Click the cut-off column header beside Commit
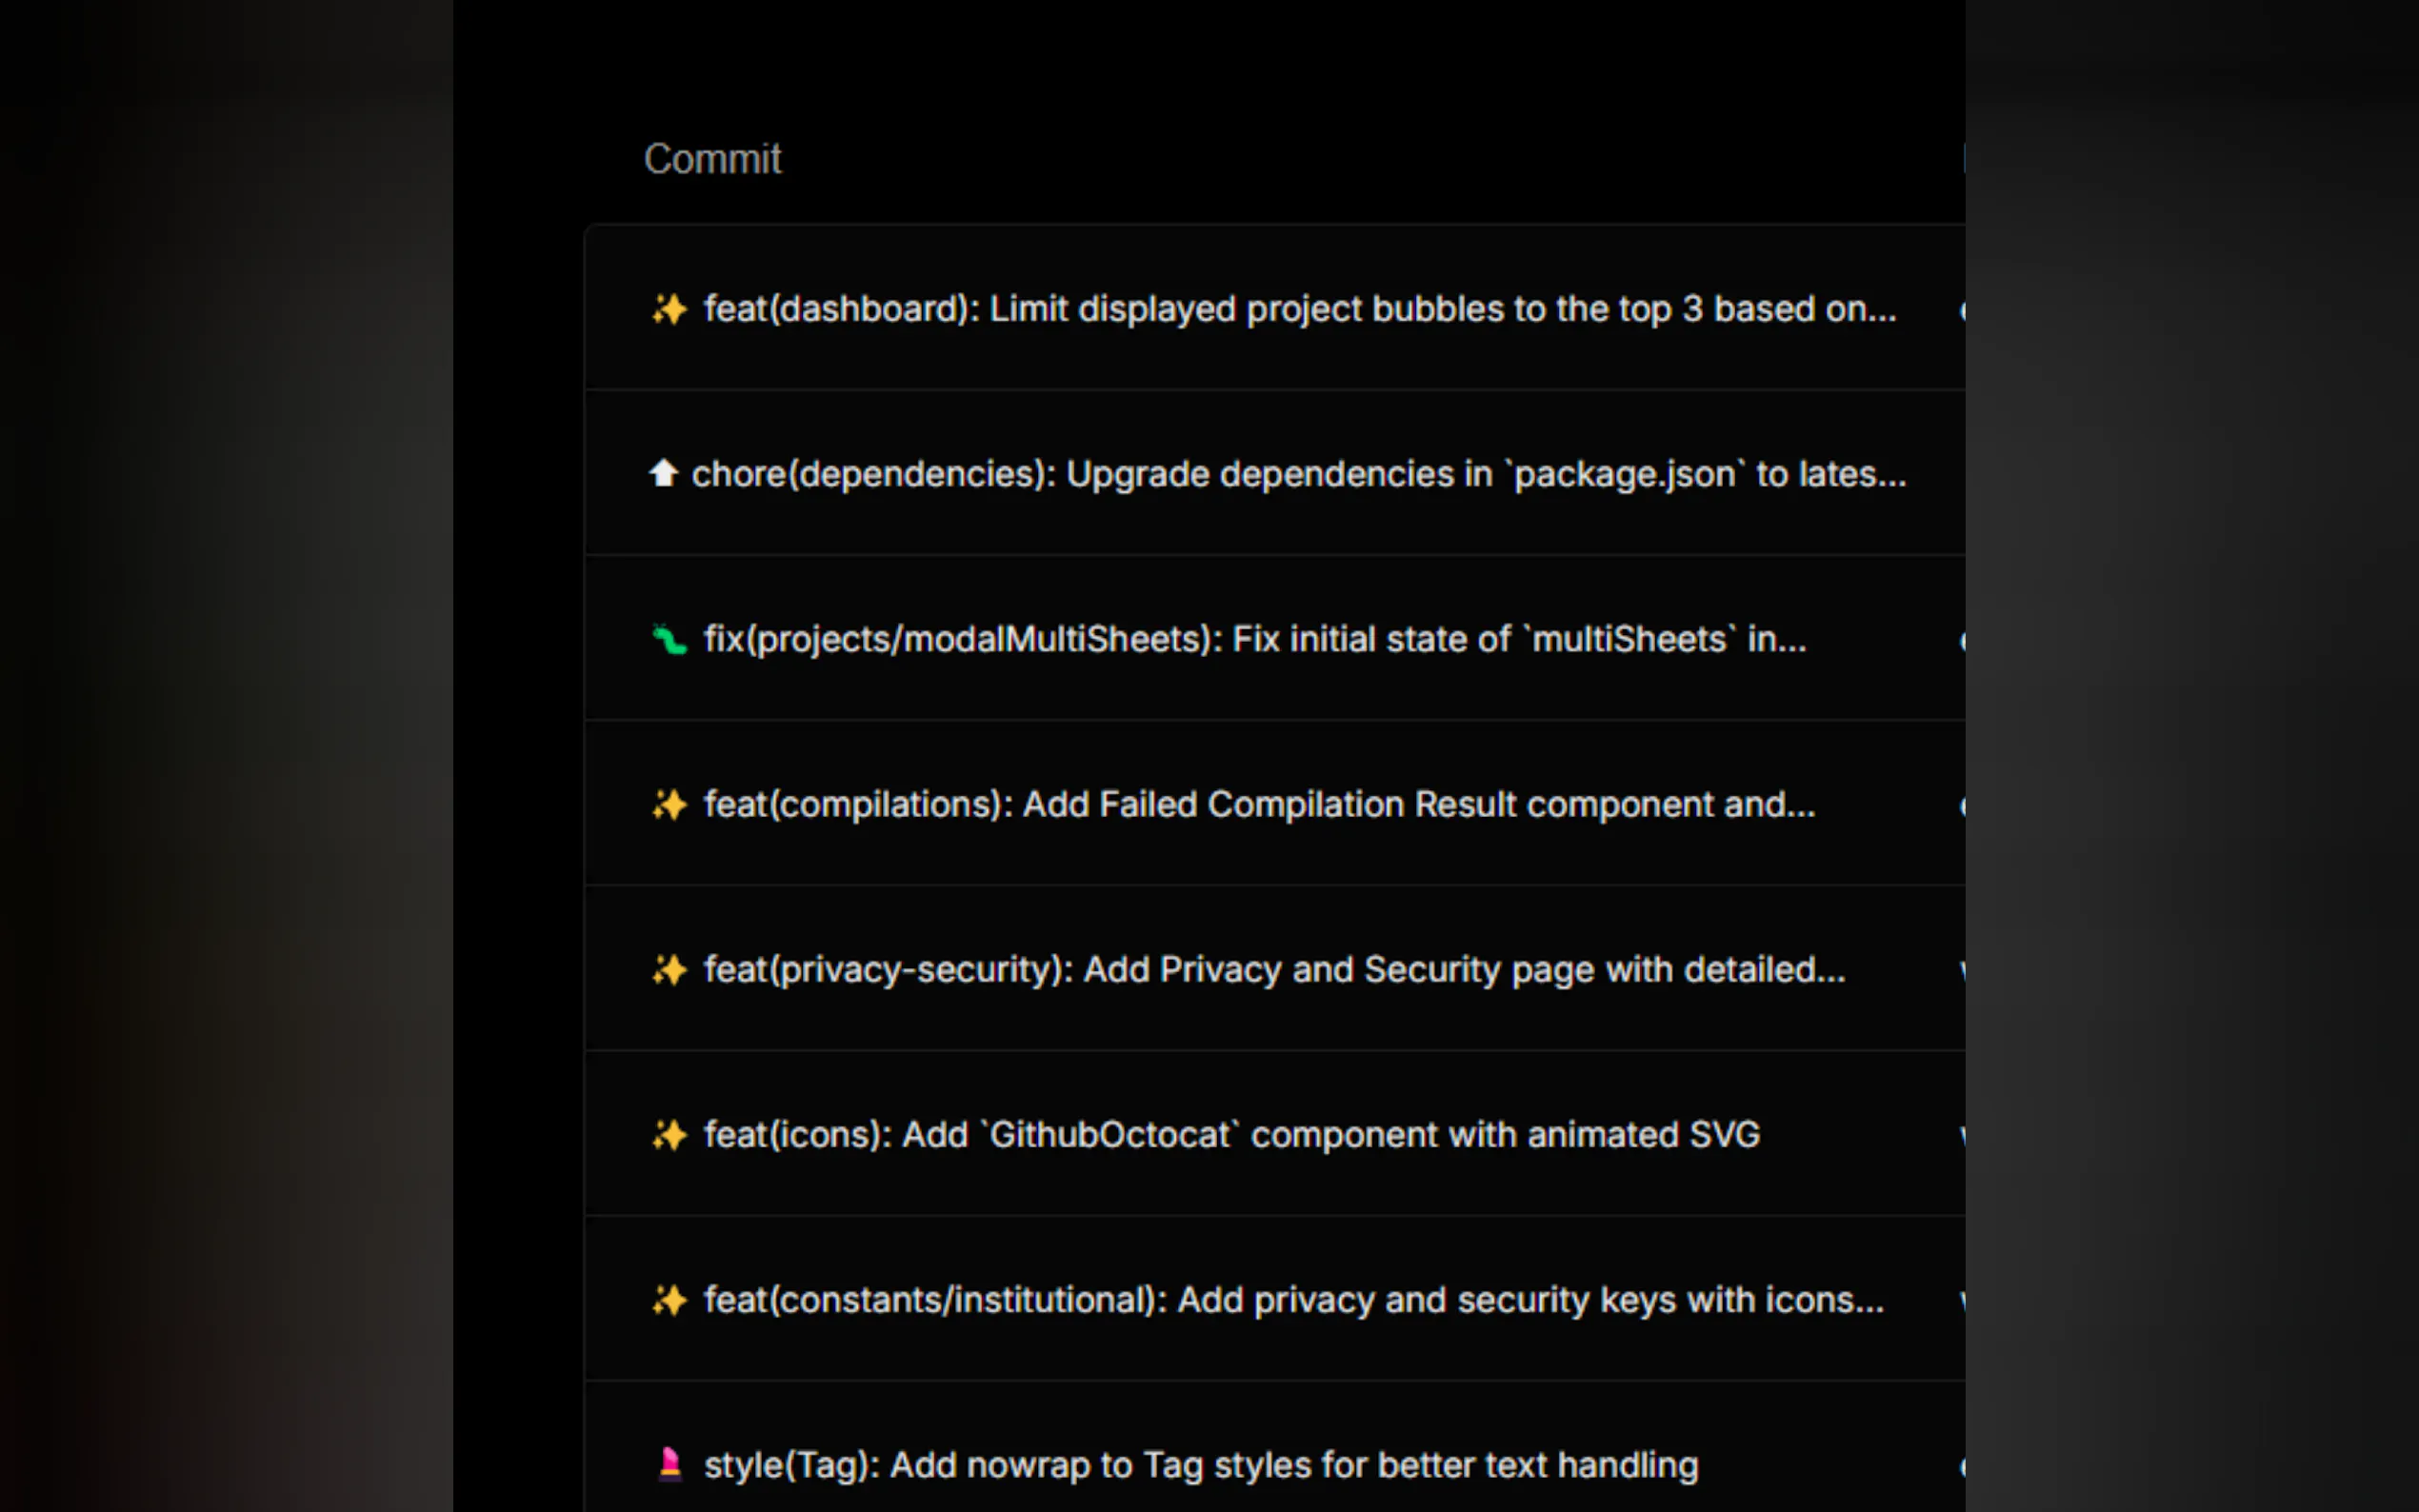 [1962, 159]
